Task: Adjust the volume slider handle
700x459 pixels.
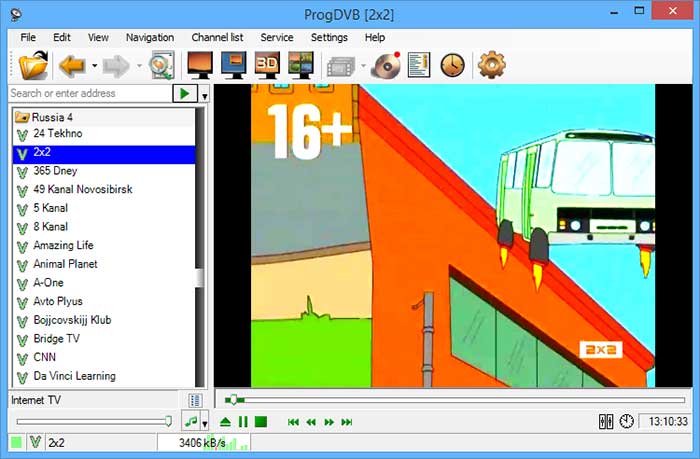Action: [x=168, y=421]
